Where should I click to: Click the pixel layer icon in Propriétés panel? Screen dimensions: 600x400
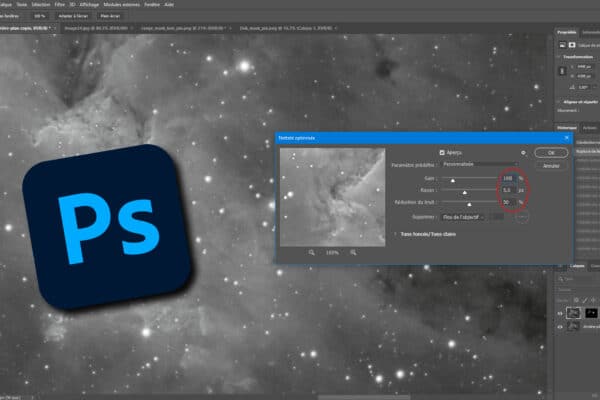click(x=562, y=45)
